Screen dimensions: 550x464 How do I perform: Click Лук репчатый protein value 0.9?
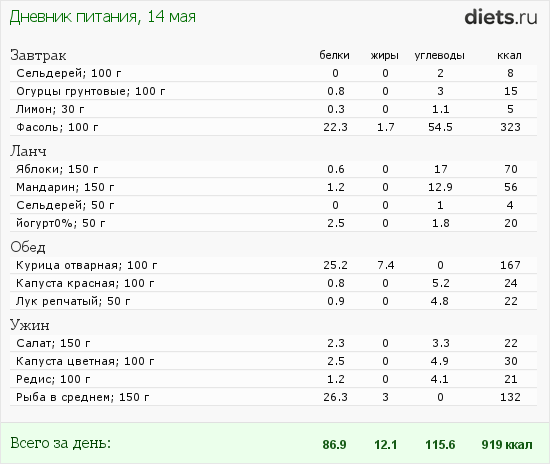pyautogui.click(x=336, y=301)
